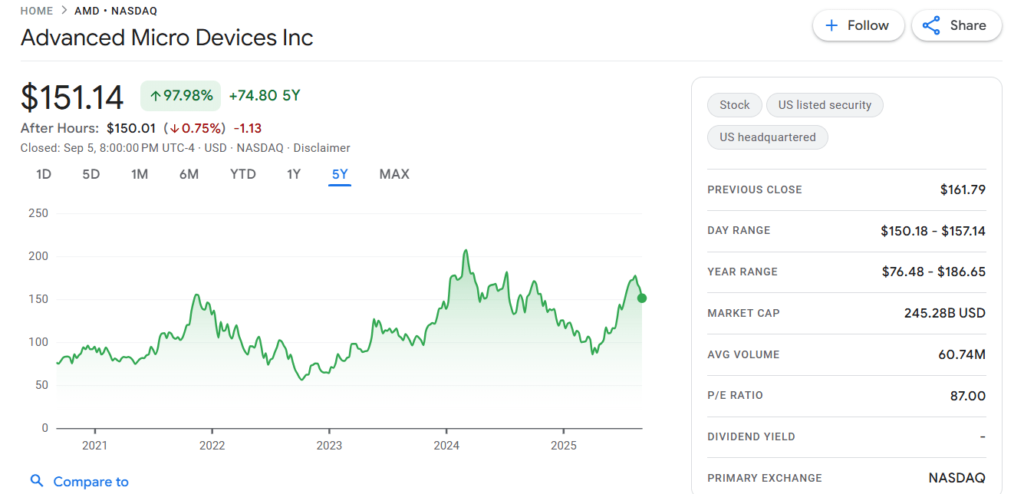This screenshot has width=1024, height=494.
Task: Go to HOME breadcrumb
Action: pyautogui.click(x=37, y=11)
